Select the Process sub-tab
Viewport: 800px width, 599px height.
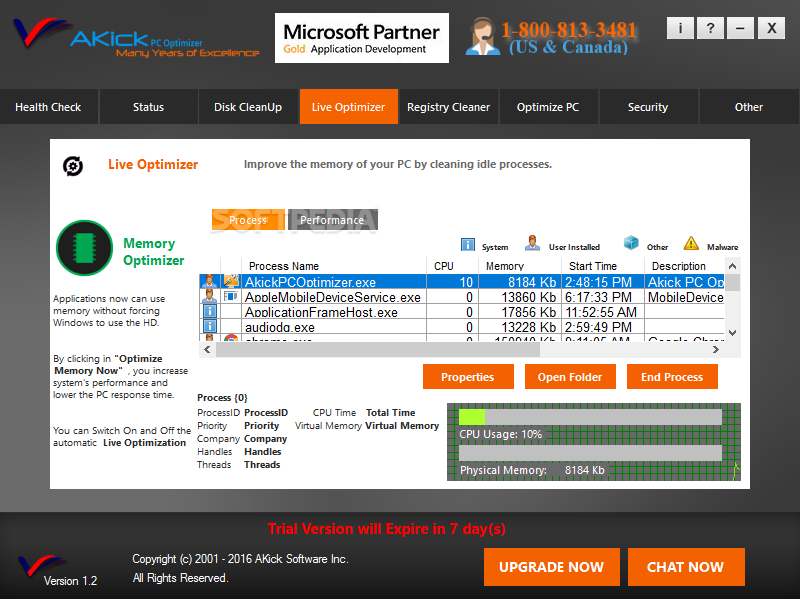pos(248,220)
